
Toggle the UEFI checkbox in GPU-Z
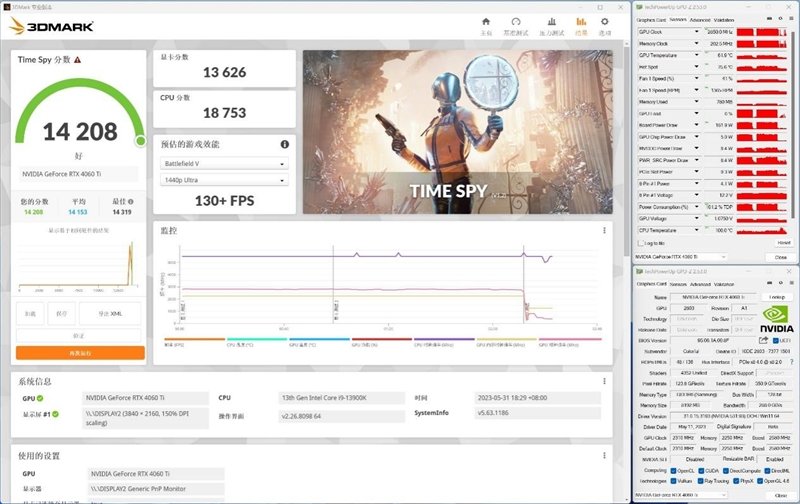pos(776,340)
